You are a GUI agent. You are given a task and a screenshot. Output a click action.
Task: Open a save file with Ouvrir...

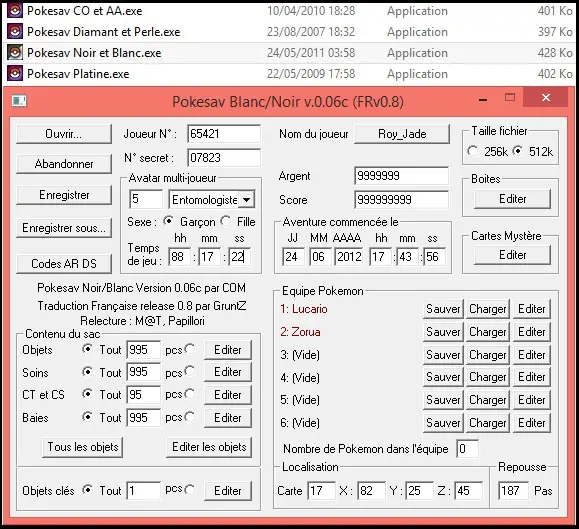[x=64, y=134]
